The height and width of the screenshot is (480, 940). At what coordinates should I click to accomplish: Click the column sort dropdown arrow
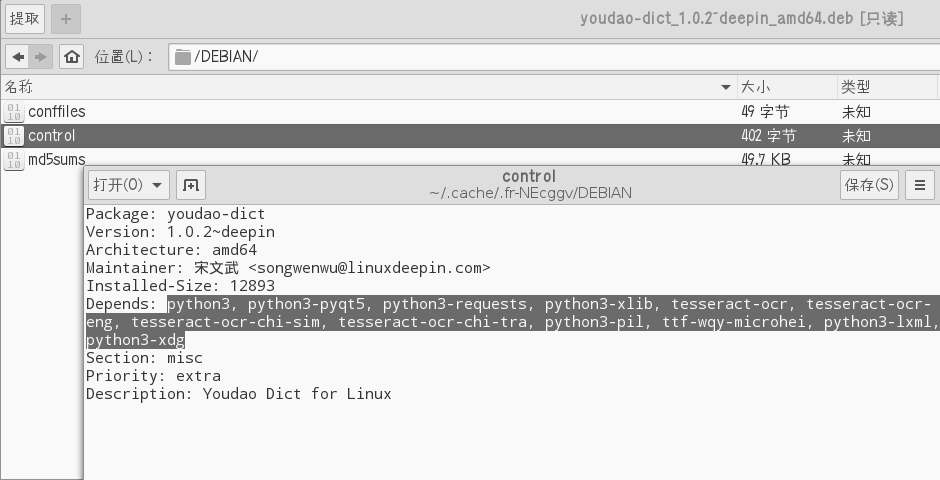tap(725, 87)
